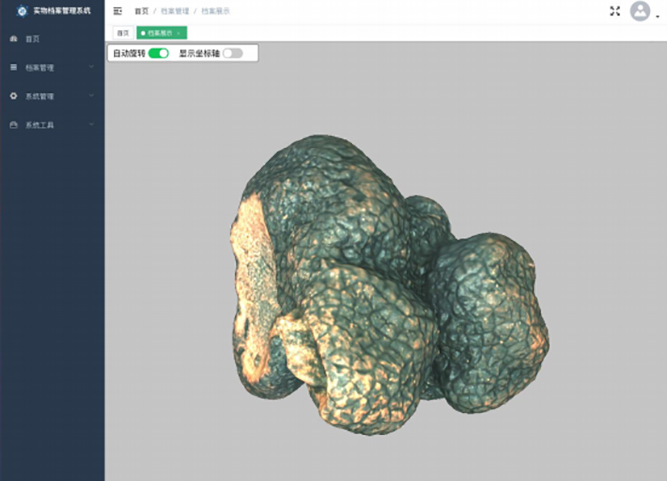Select the green 档案展示 tab

158,33
